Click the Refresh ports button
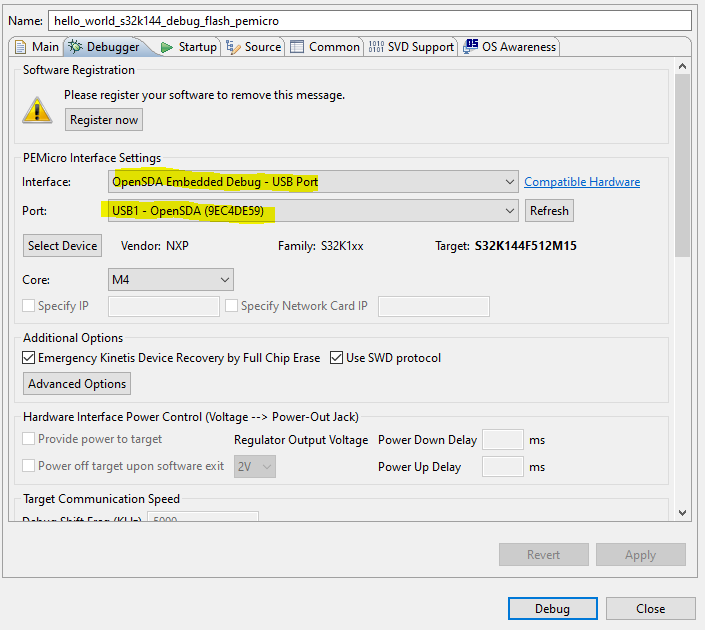Viewport: 705px width, 630px height. pyautogui.click(x=549, y=211)
